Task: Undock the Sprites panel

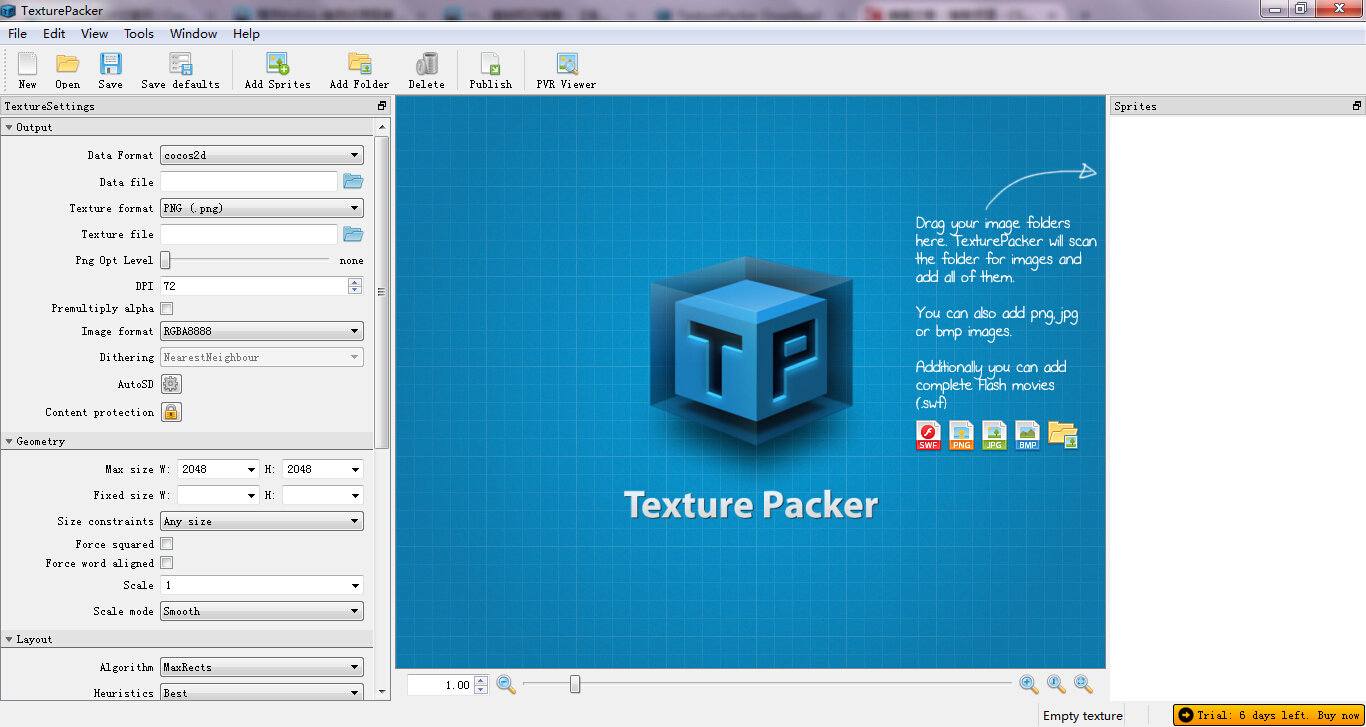Action: (x=1357, y=106)
